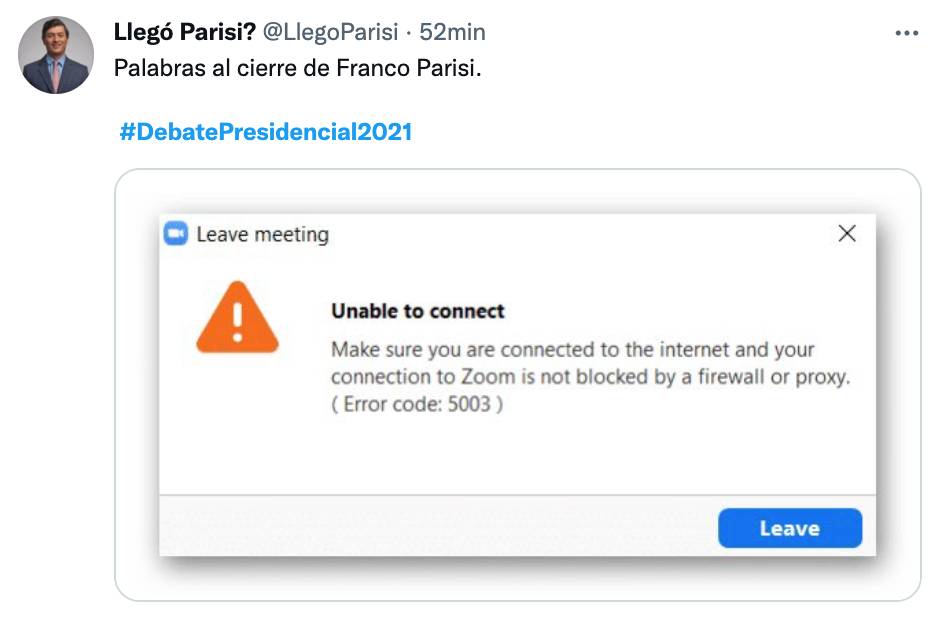Click the "Make sure you are connected" message

pos(572,350)
